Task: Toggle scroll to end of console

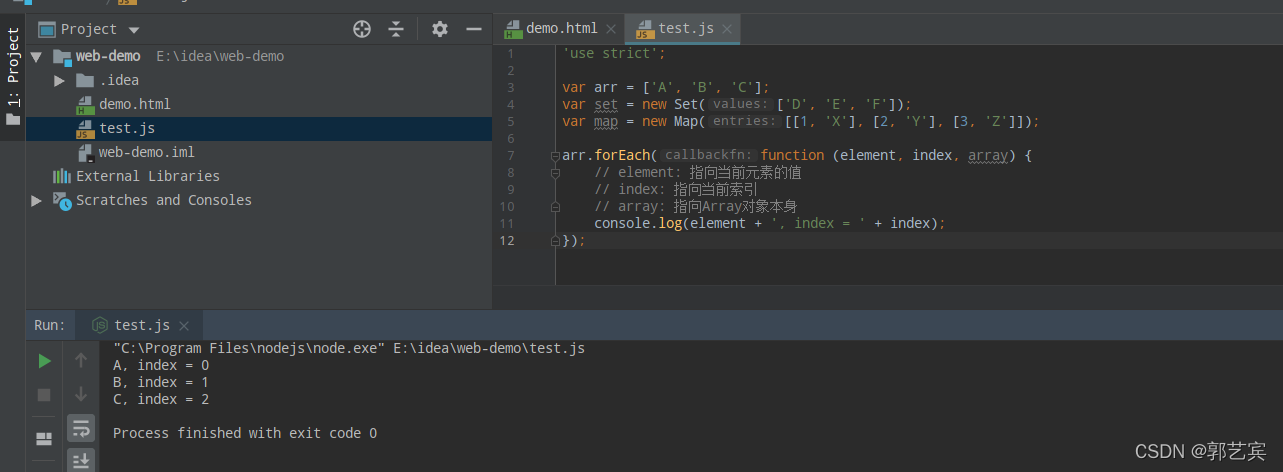Action: tap(81, 460)
